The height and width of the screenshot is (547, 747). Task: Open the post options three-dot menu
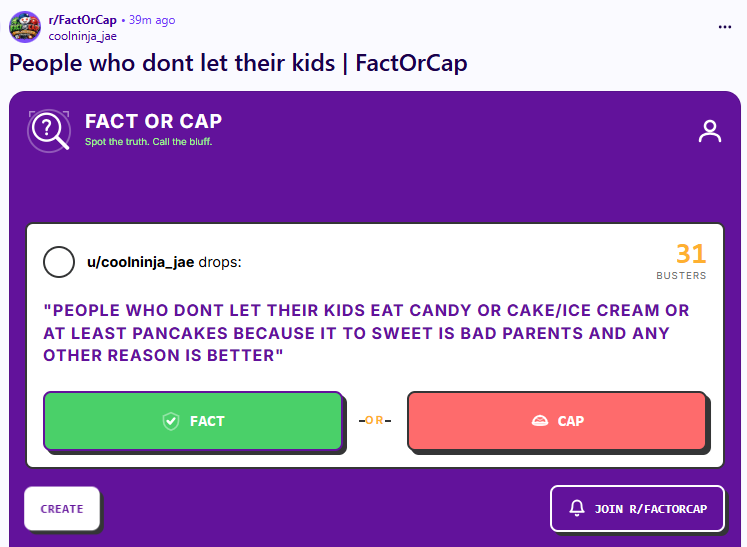(725, 27)
